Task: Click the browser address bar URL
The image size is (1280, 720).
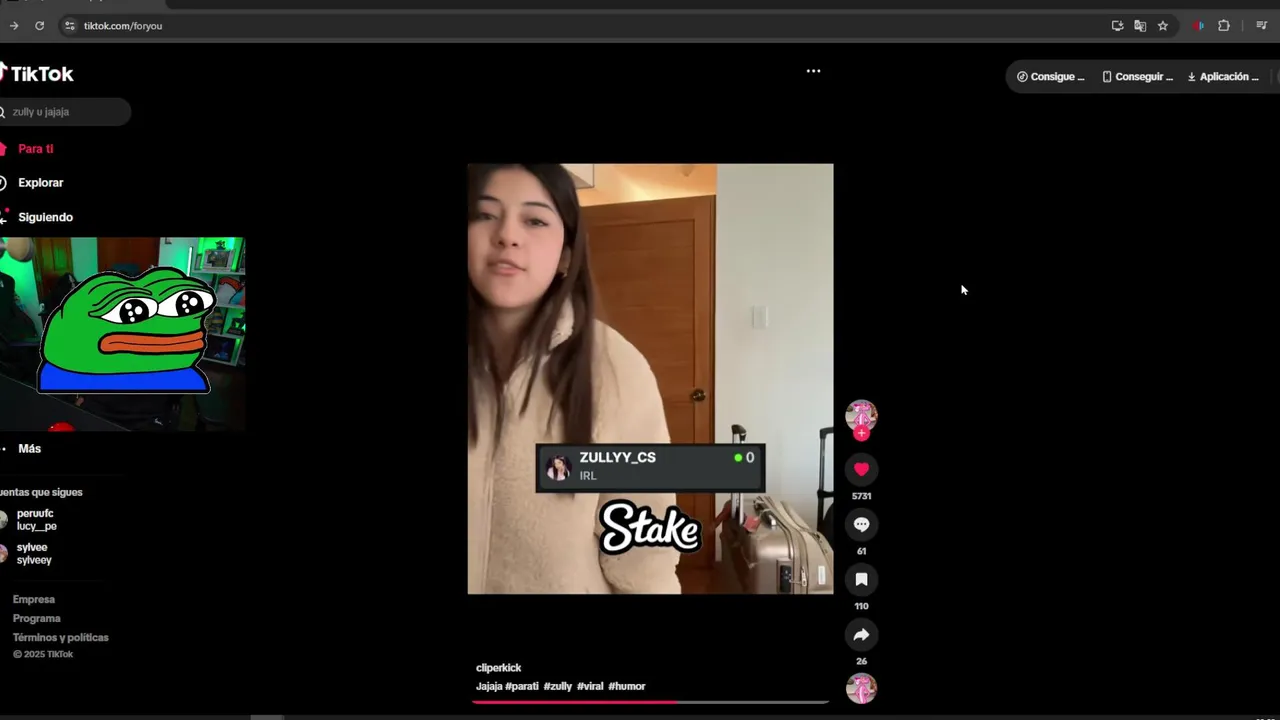Action: (123, 26)
